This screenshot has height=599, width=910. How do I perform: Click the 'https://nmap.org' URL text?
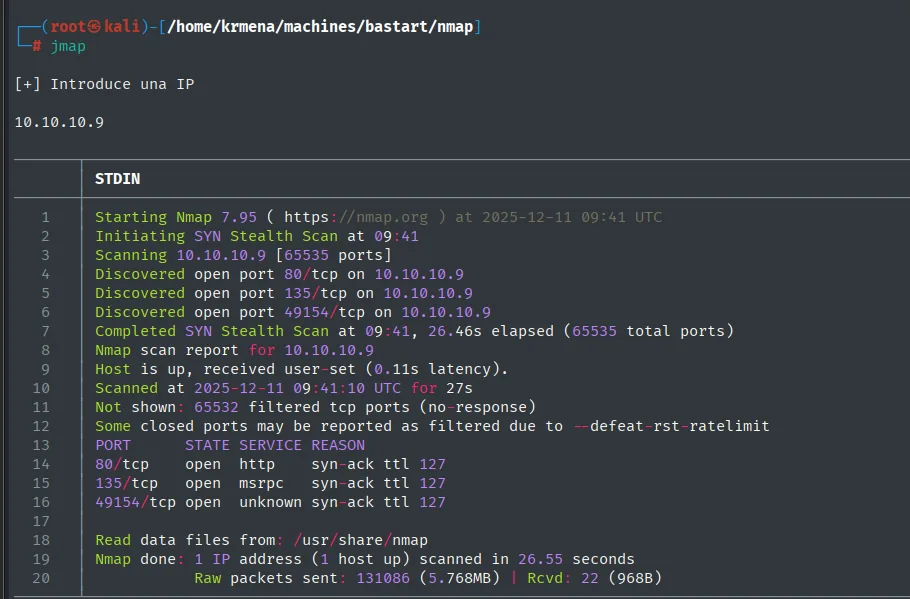point(356,217)
